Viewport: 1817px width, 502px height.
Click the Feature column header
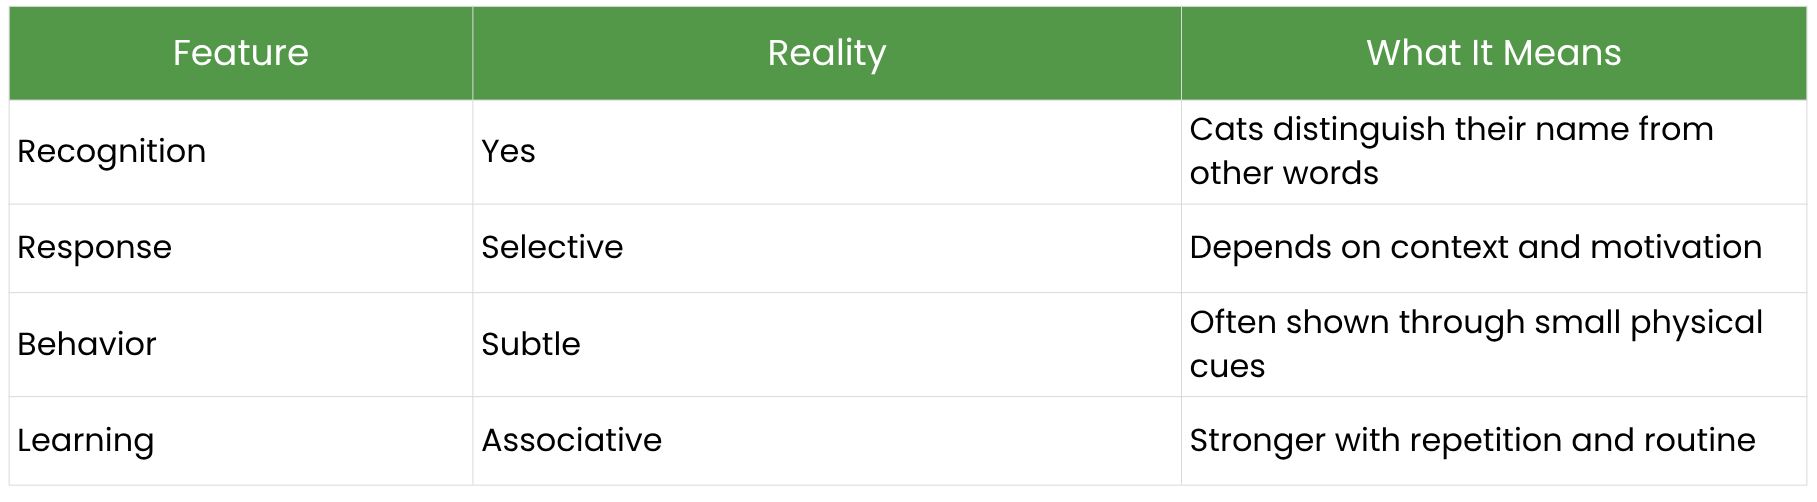240,53
